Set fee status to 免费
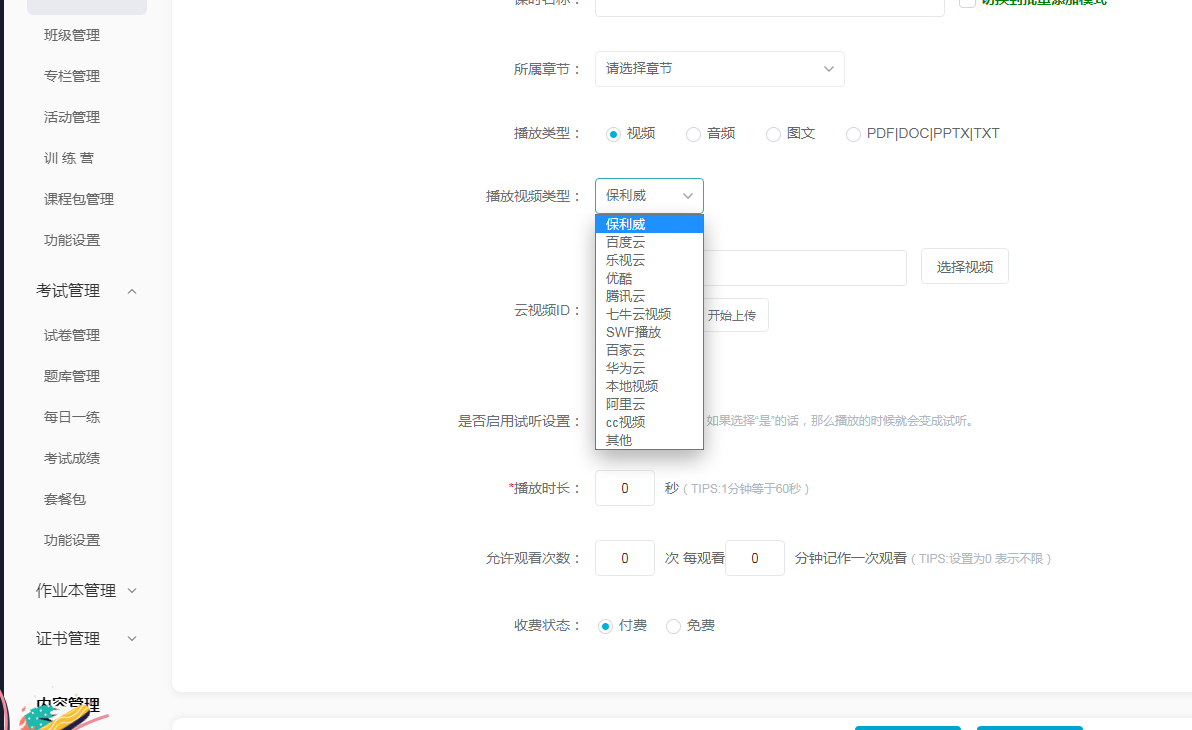The height and width of the screenshot is (730, 1192). pos(673,626)
